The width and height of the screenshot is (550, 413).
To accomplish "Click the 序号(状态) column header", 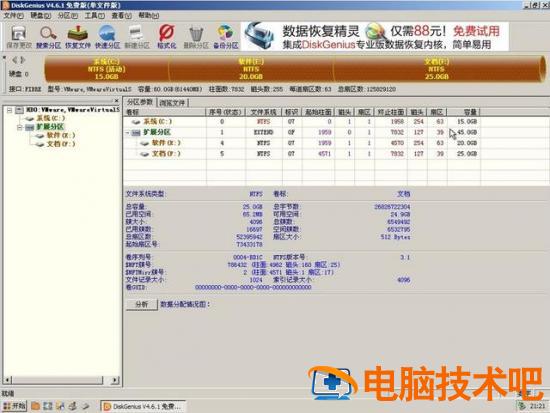I will point(226,112).
